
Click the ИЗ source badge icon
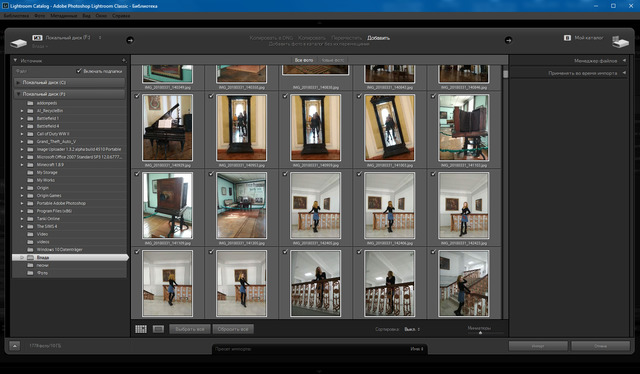coord(38,38)
